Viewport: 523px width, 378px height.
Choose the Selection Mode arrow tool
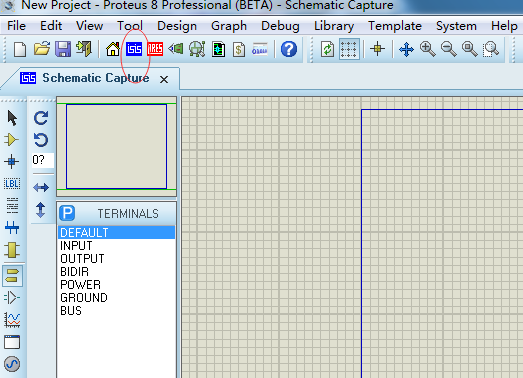point(12,118)
